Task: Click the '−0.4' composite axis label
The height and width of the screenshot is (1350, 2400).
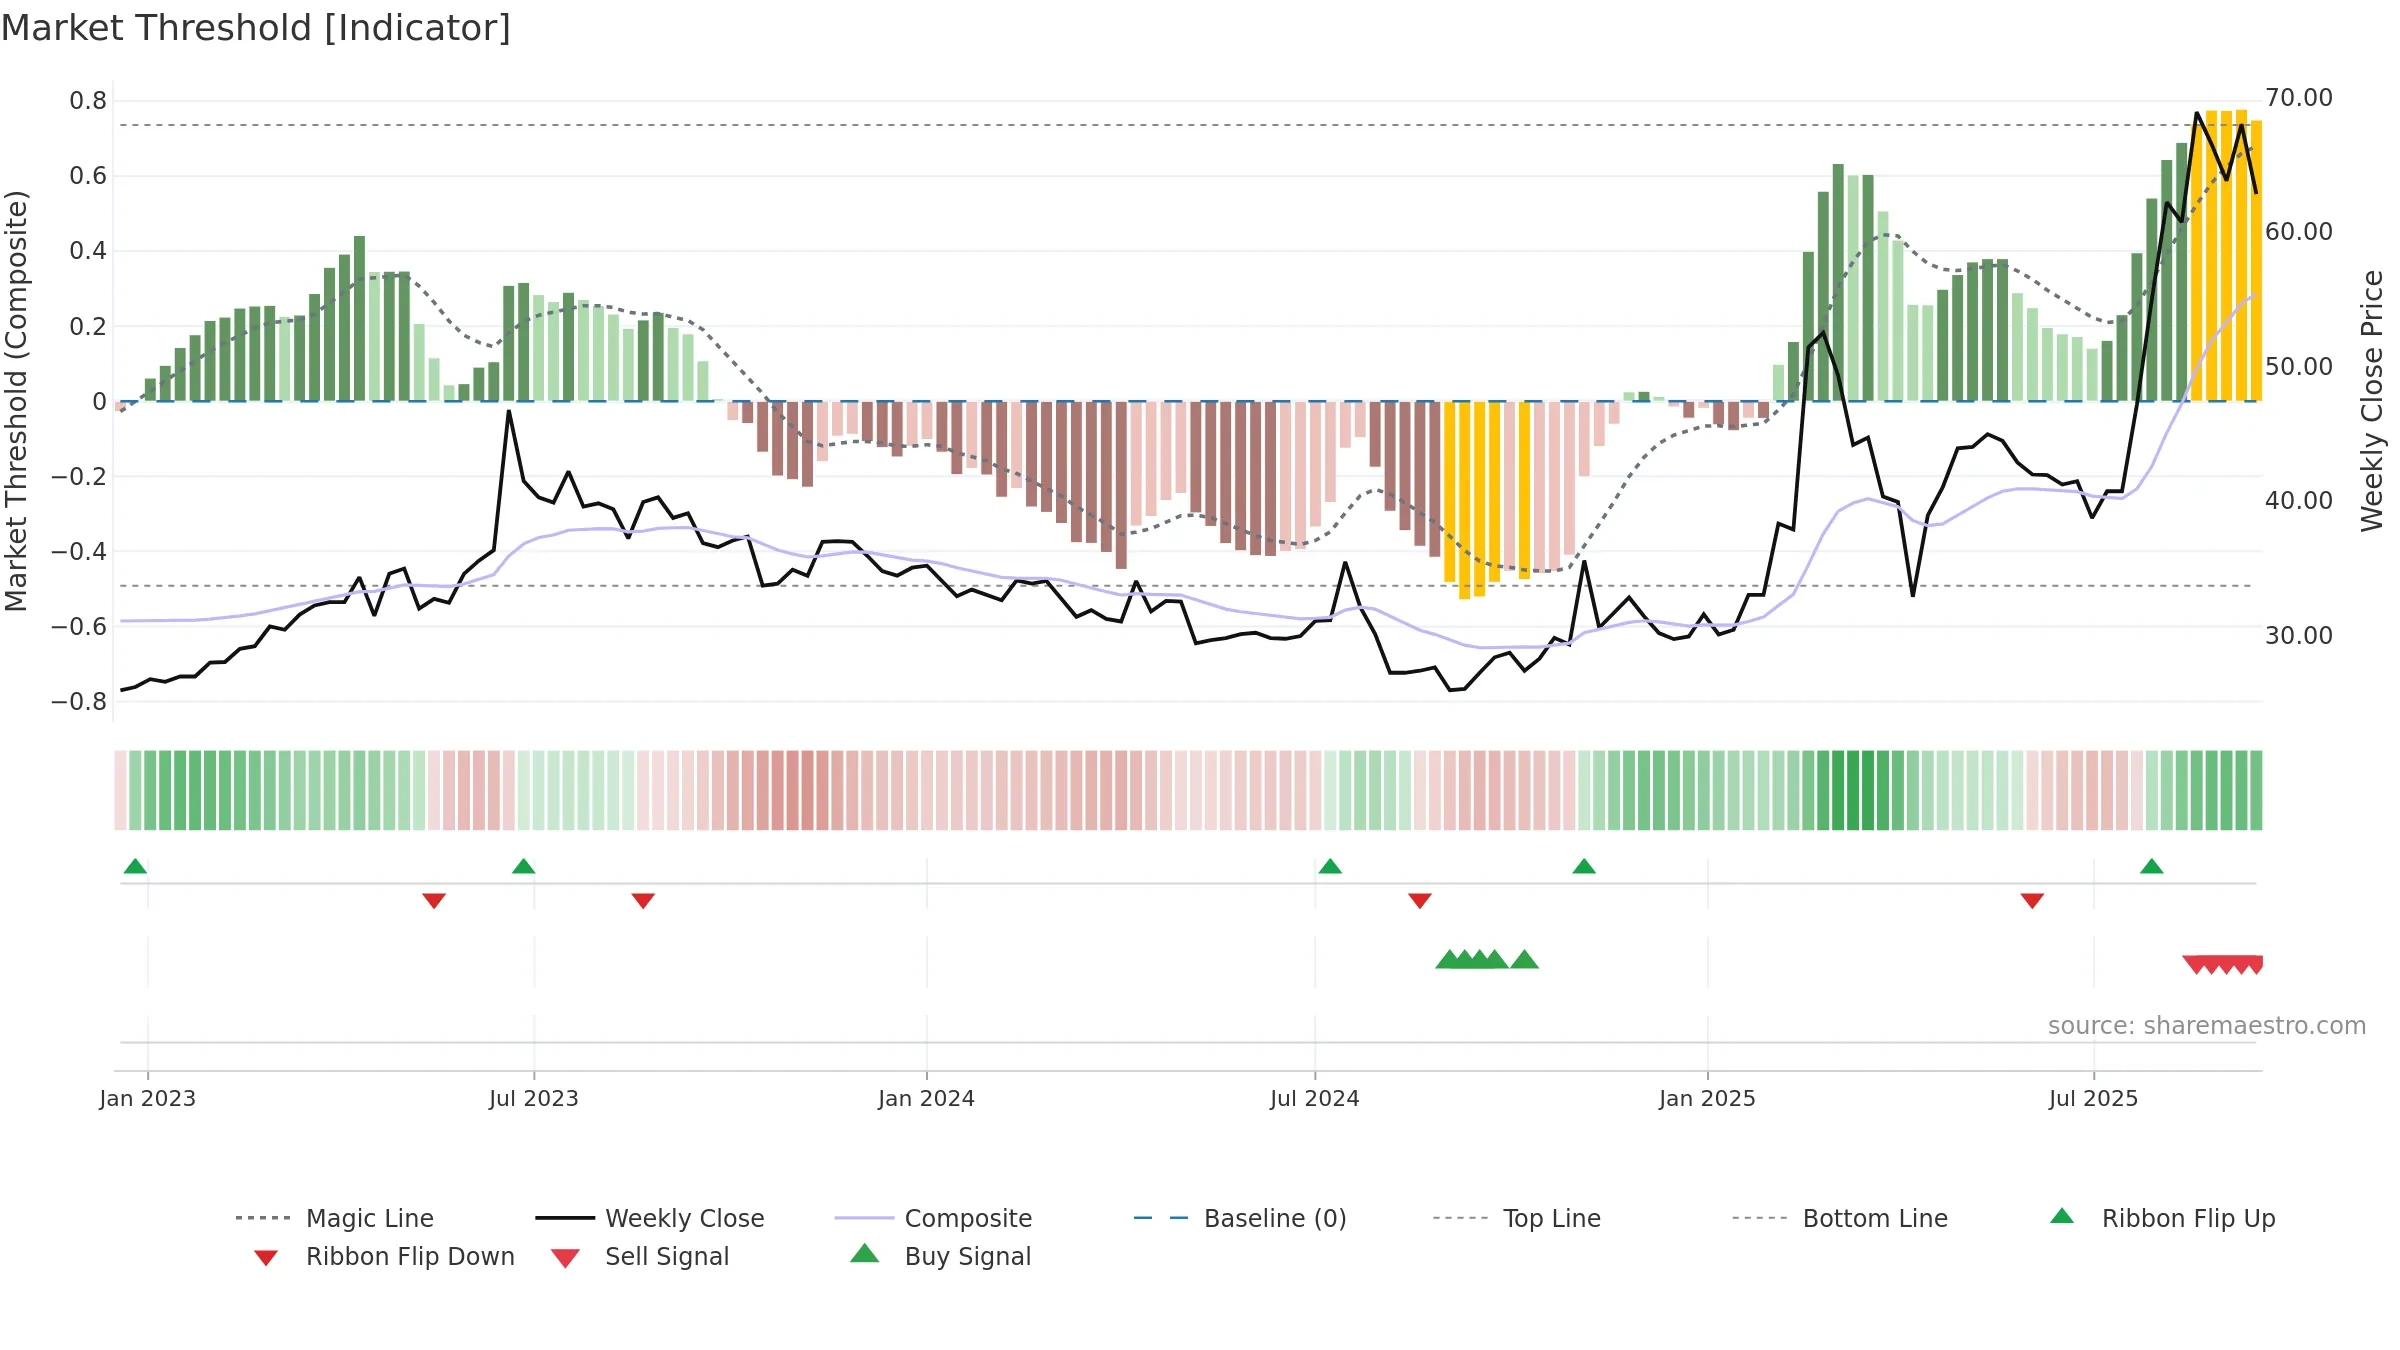Action: [x=79, y=552]
